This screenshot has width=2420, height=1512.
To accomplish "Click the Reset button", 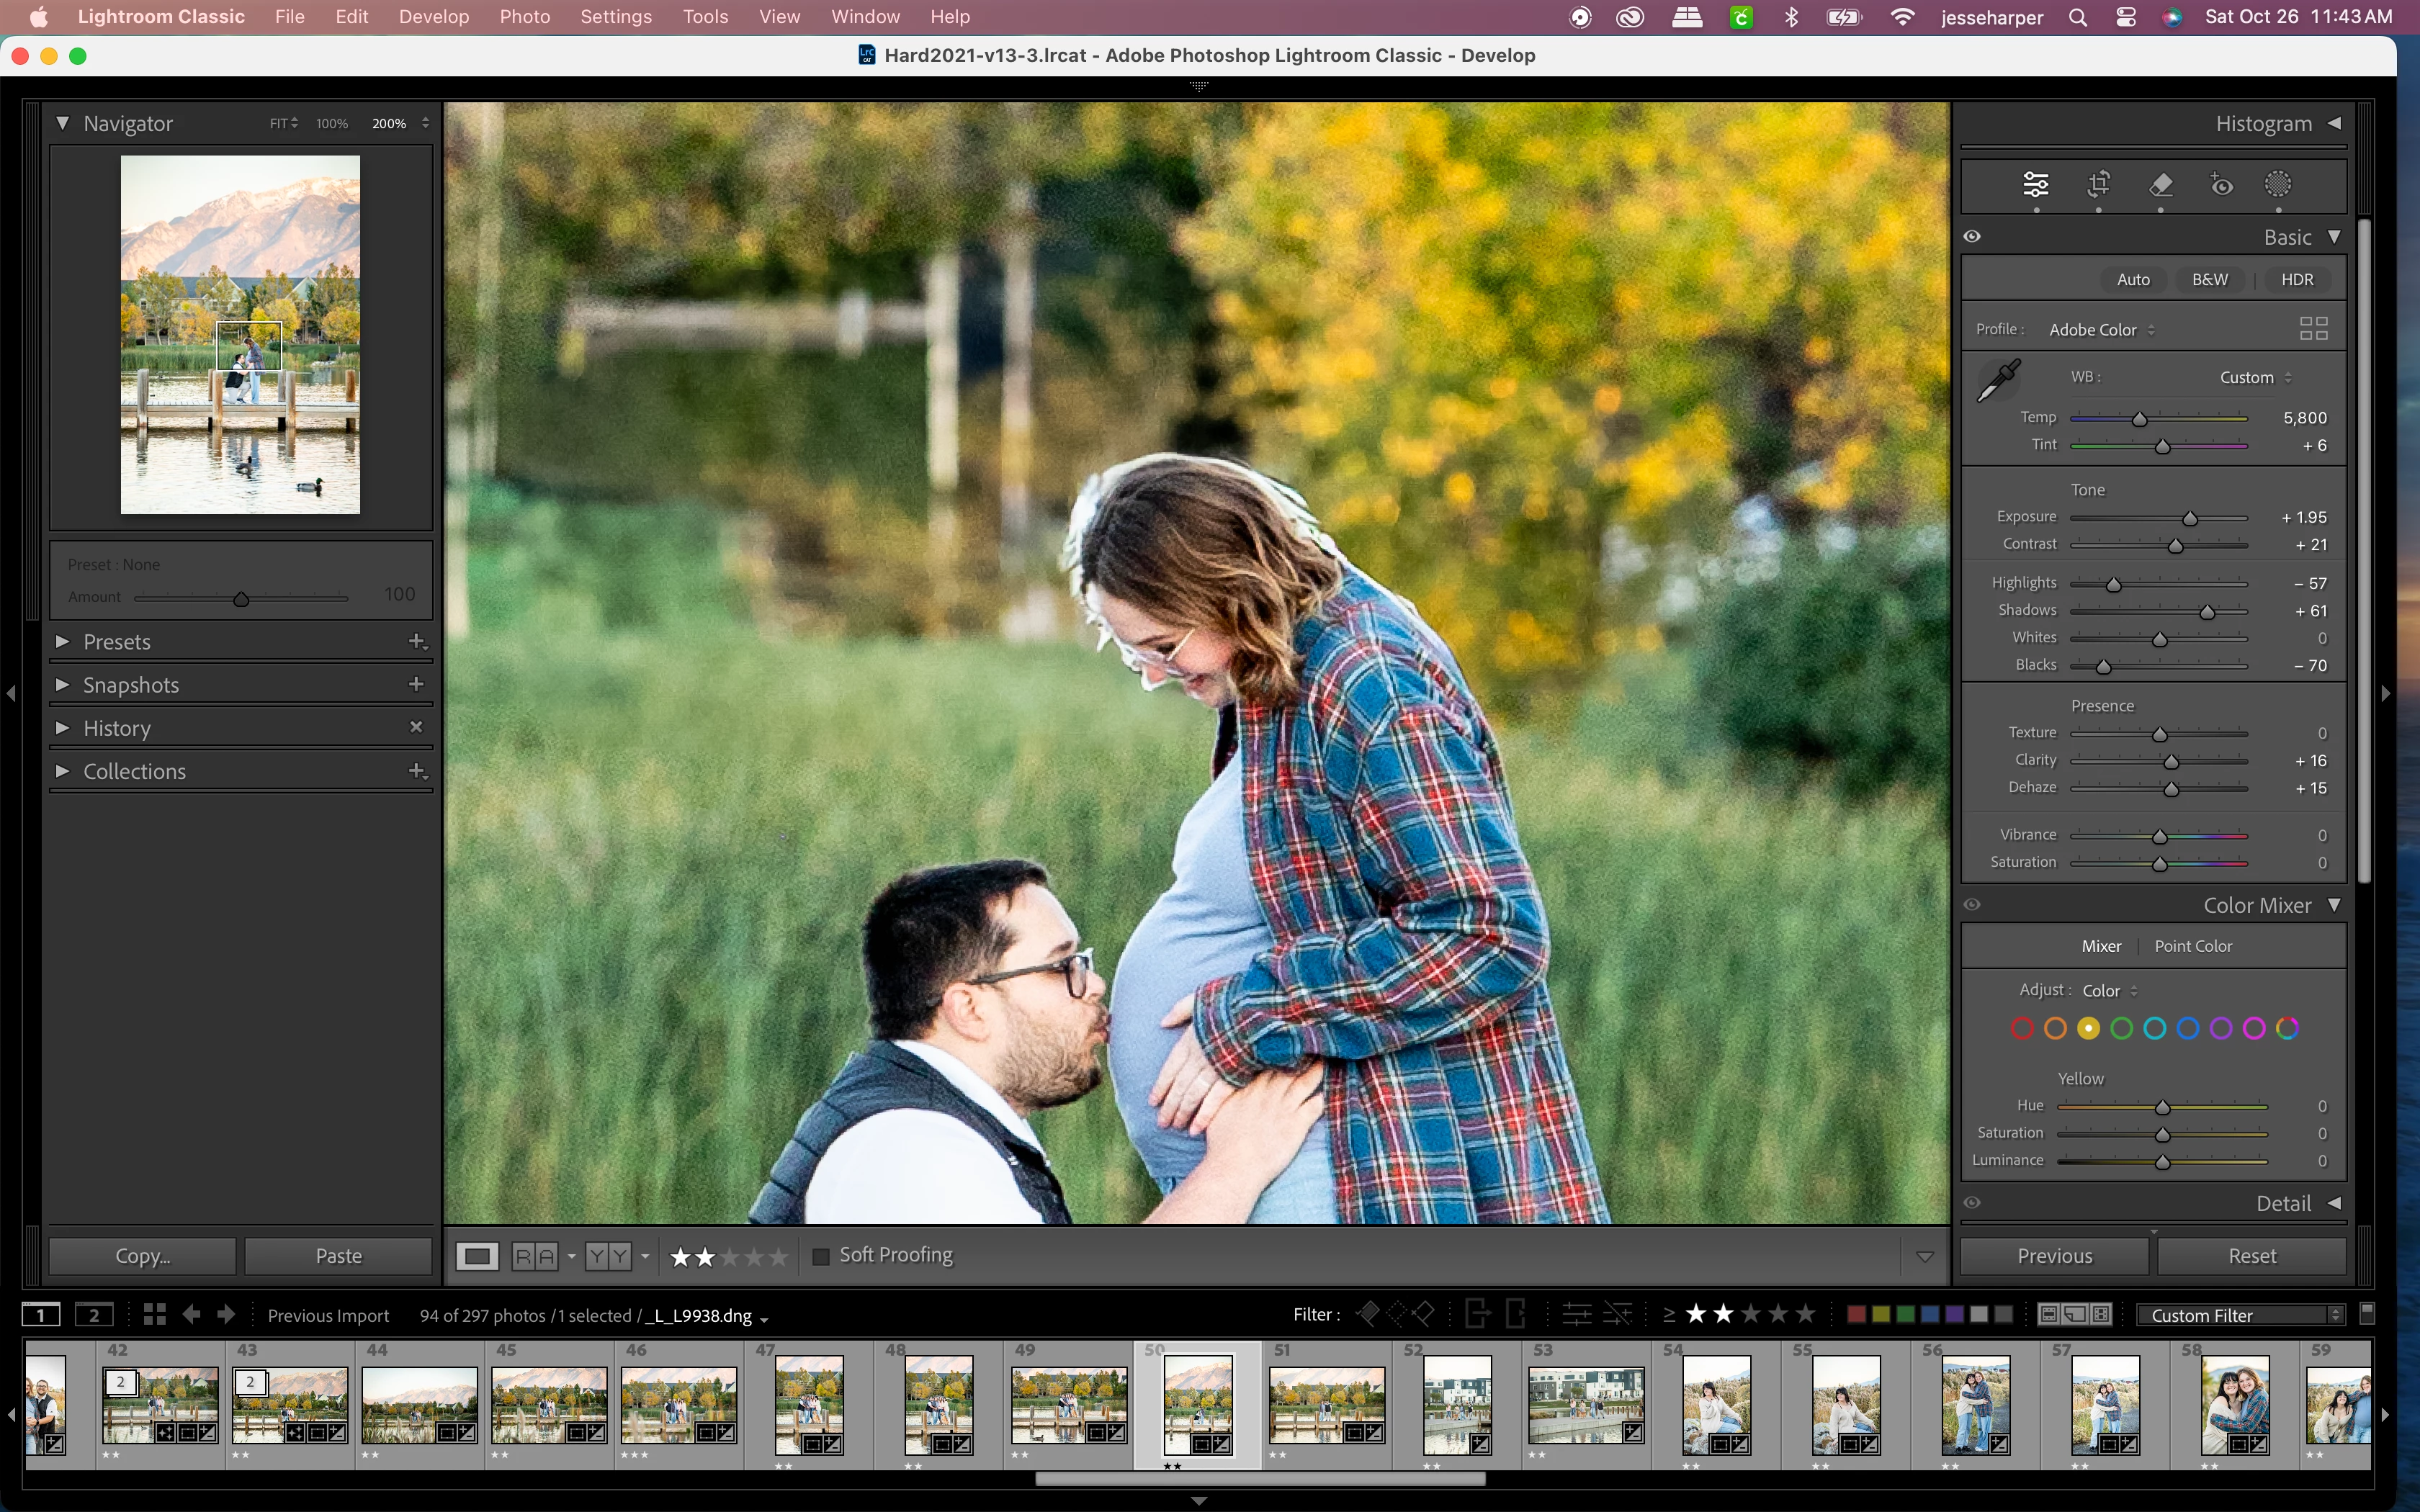I will point(2251,1256).
